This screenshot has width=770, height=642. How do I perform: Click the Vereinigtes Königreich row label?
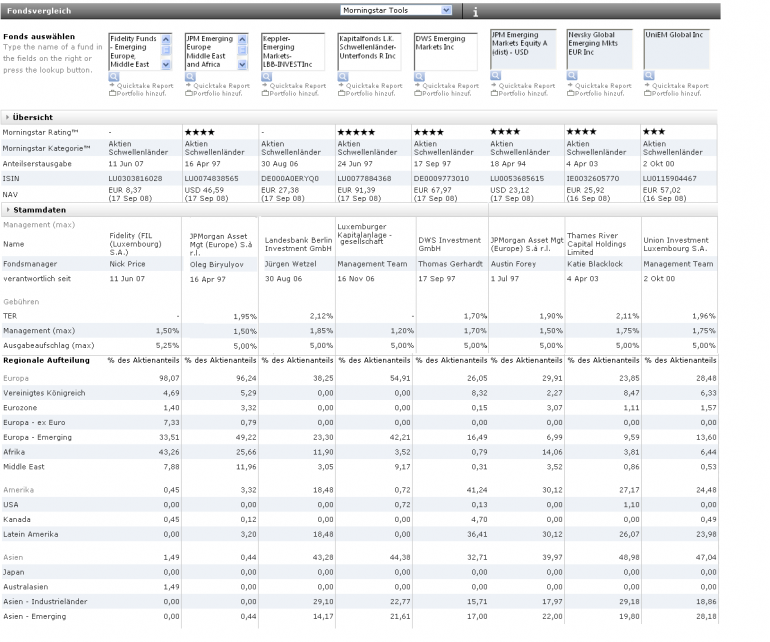tap(44, 393)
